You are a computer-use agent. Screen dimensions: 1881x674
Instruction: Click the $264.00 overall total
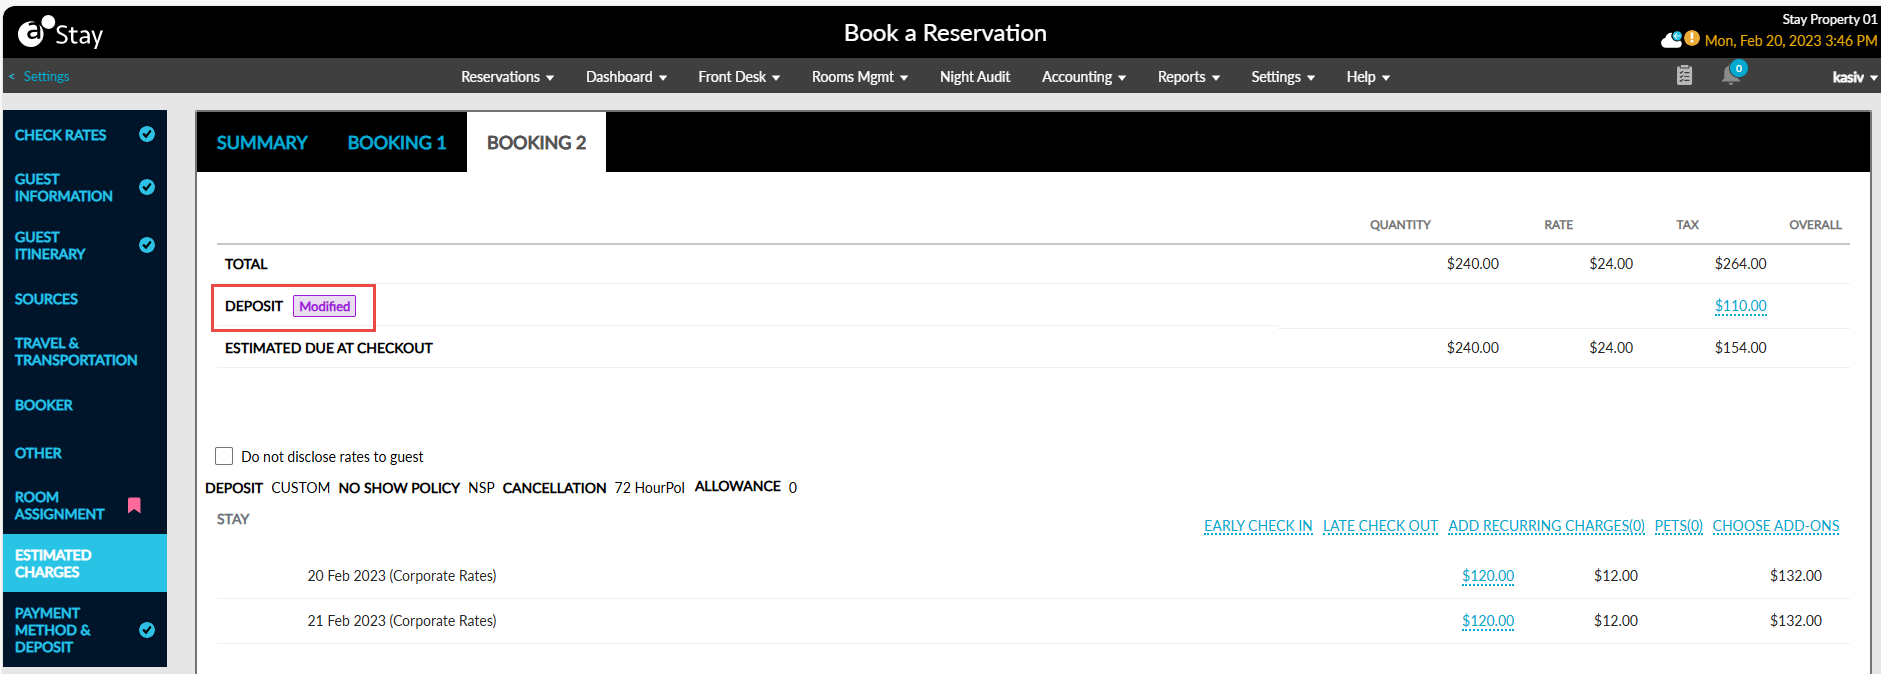pyautogui.click(x=1740, y=264)
